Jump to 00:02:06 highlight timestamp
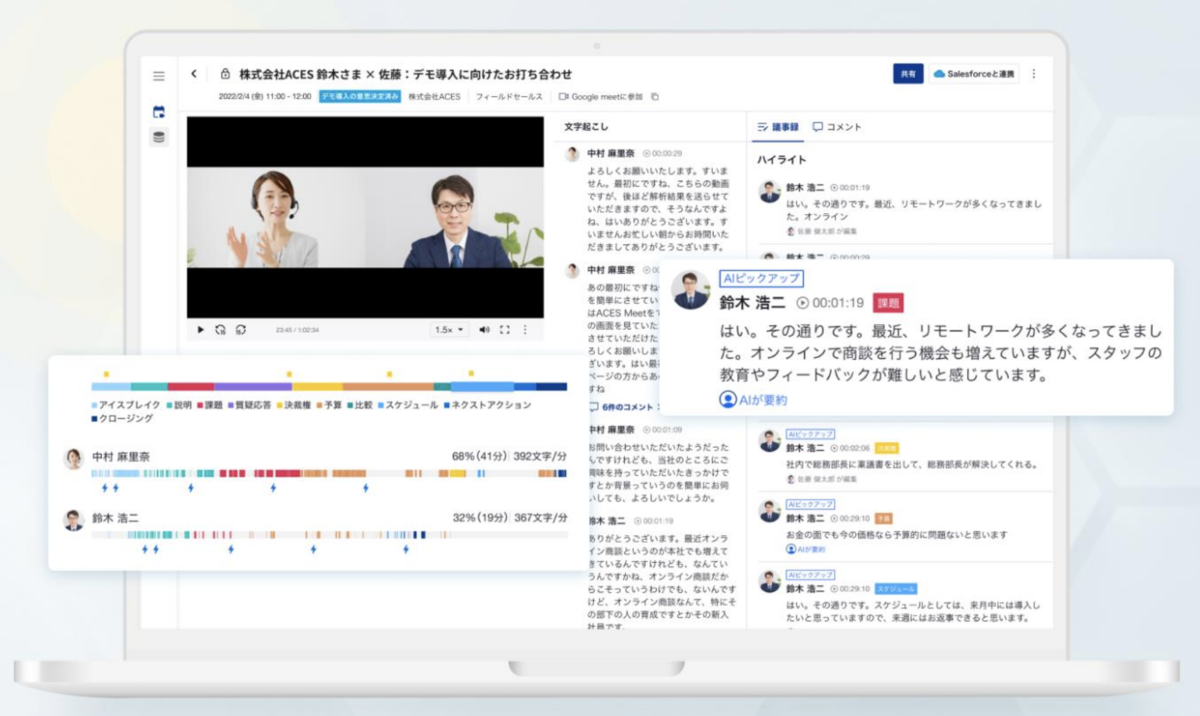Screen dimensions: 1200x716 coord(850,448)
